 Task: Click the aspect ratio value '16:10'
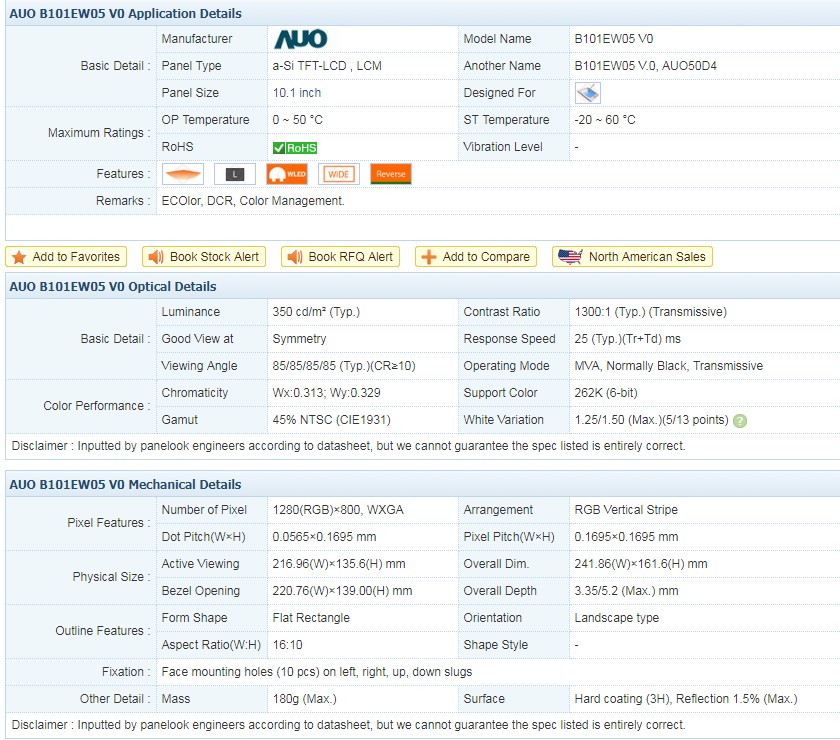click(287, 645)
